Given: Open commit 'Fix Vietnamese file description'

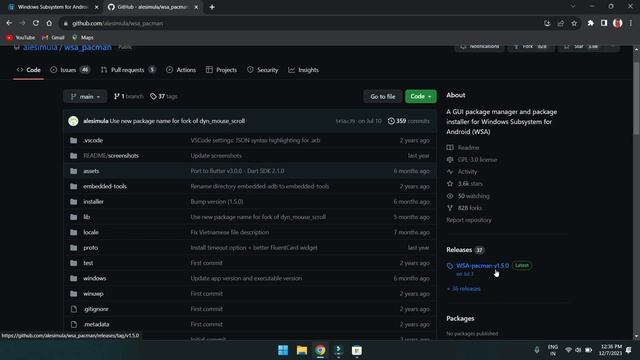Looking at the screenshot, I should coord(229,232).
